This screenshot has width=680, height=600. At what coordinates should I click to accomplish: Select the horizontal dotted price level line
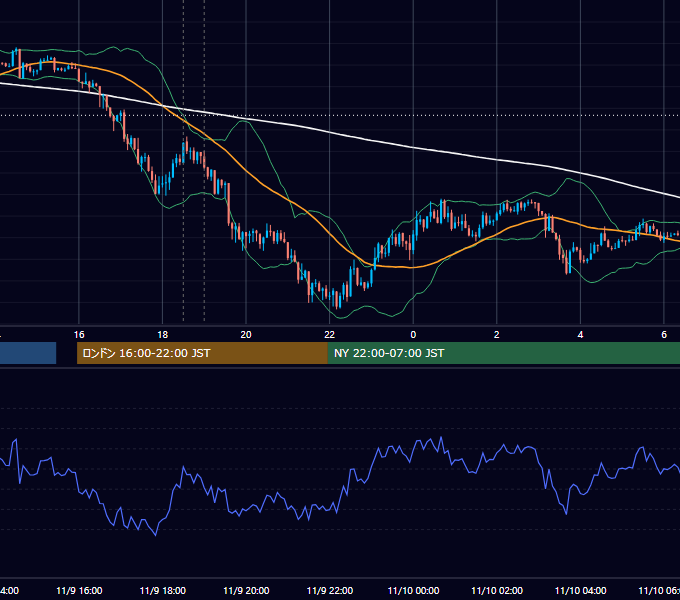(340, 115)
